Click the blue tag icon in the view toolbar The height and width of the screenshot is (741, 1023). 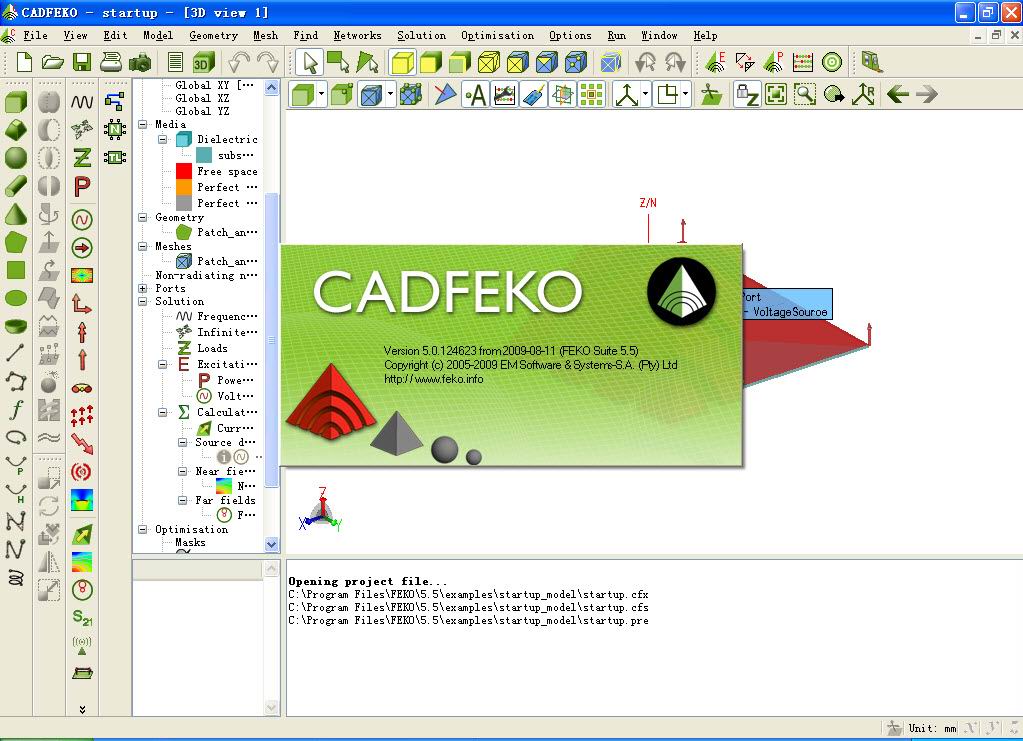point(534,95)
